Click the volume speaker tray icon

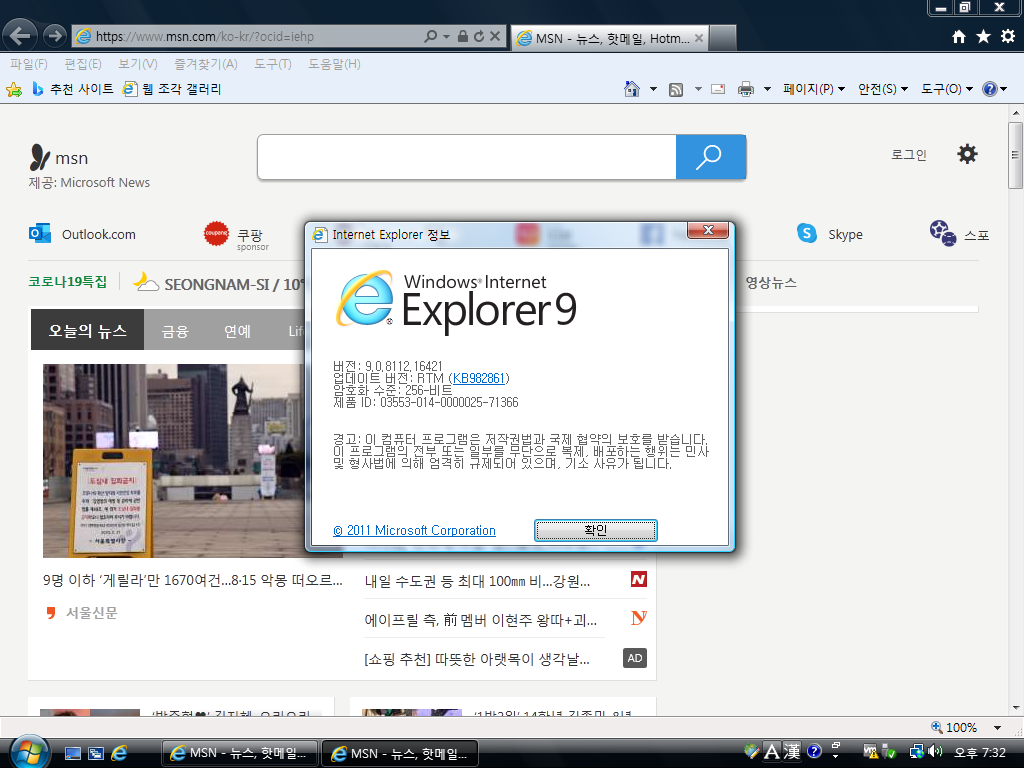click(935, 752)
